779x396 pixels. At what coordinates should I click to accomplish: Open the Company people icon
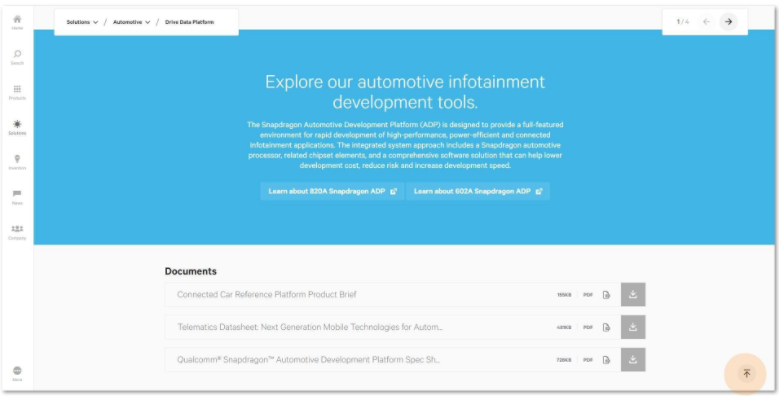point(17,232)
